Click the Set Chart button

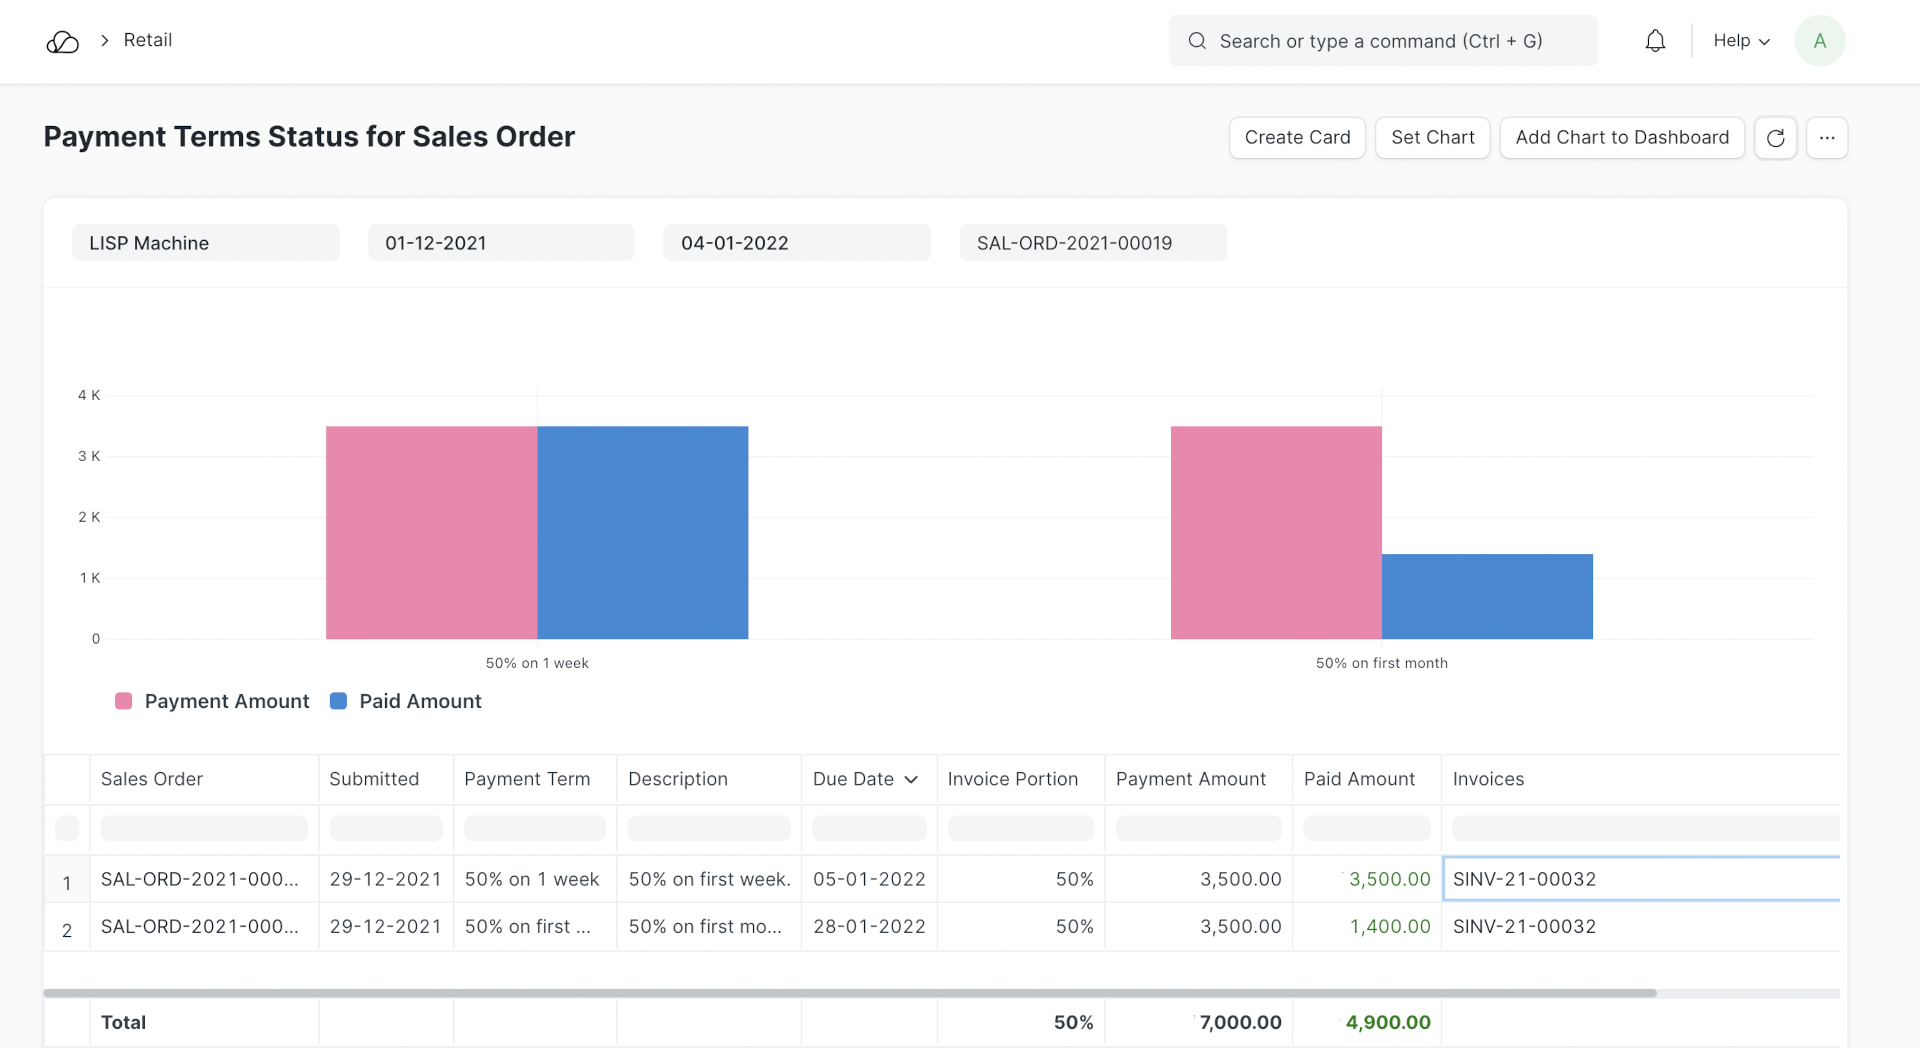pyautogui.click(x=1432, y=138)
